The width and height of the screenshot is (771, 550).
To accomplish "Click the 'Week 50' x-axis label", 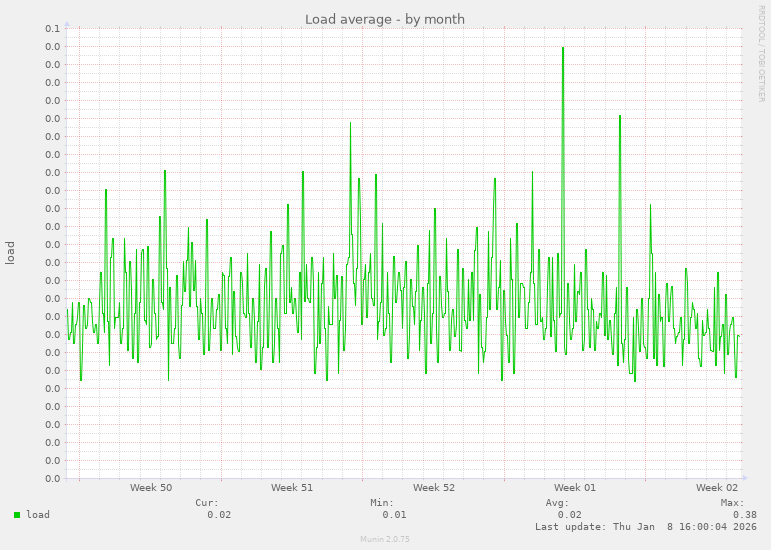I will [x=151, y=488].
